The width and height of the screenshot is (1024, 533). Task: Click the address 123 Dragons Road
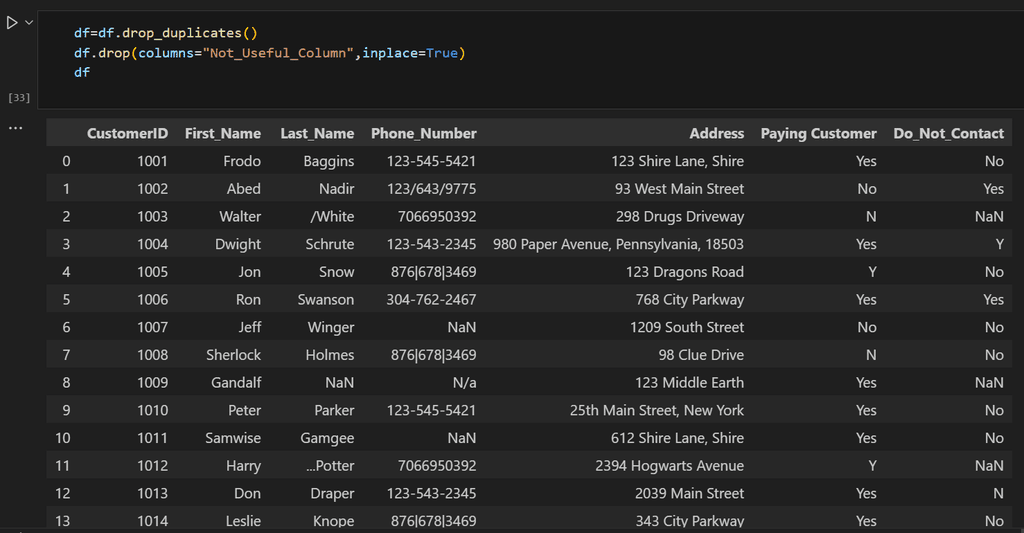click(x=685, y=272)
